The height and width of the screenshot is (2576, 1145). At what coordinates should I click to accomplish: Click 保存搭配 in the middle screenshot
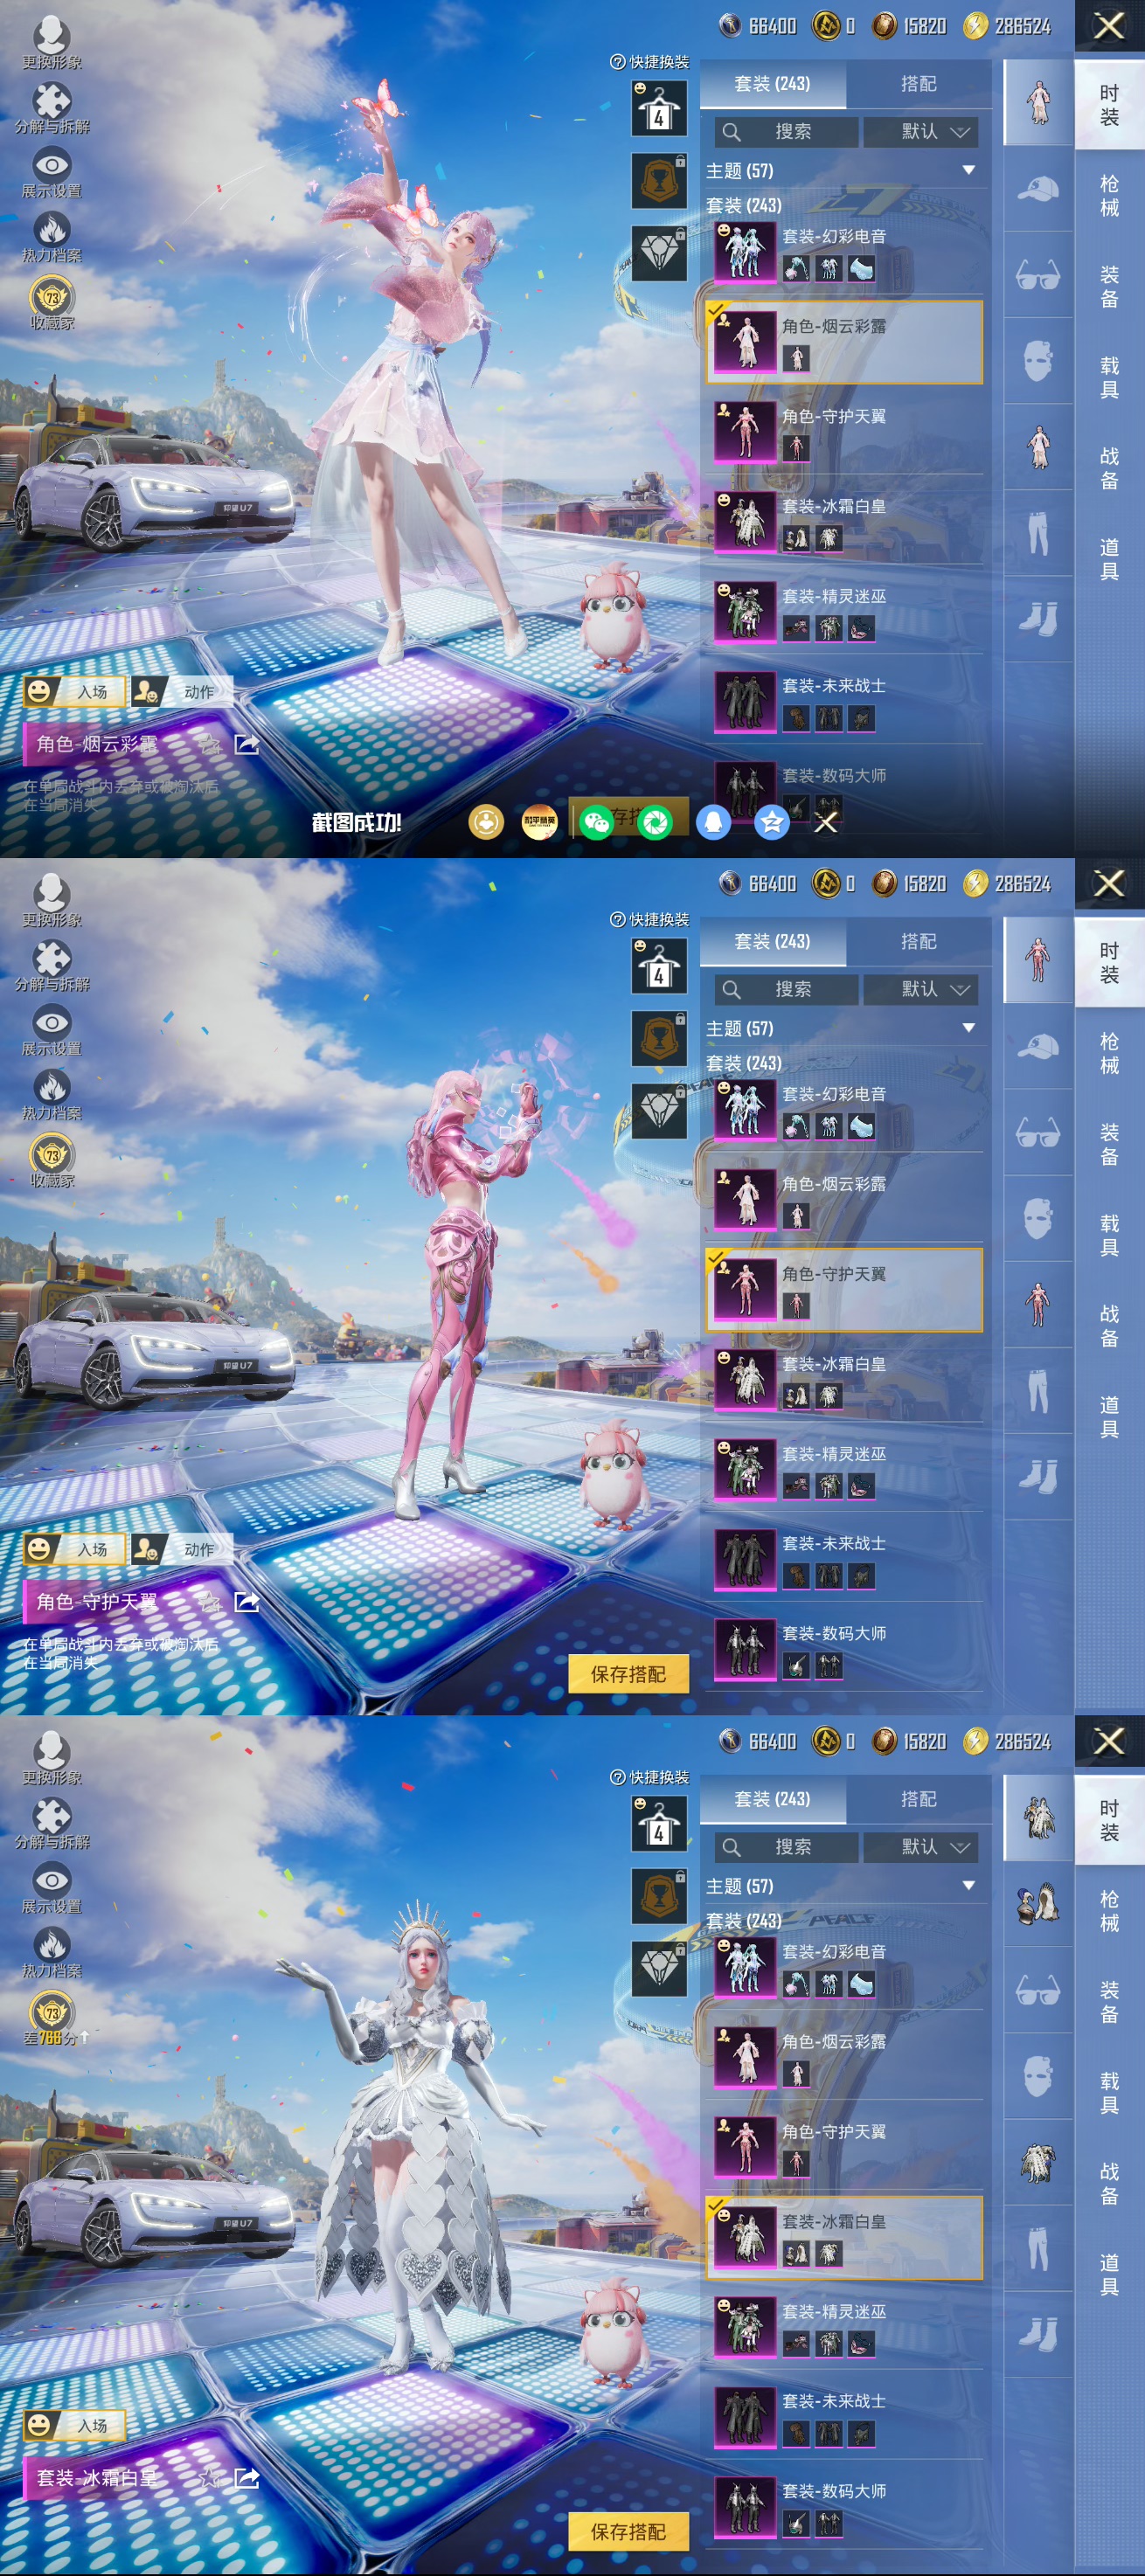coord(629,1674)
